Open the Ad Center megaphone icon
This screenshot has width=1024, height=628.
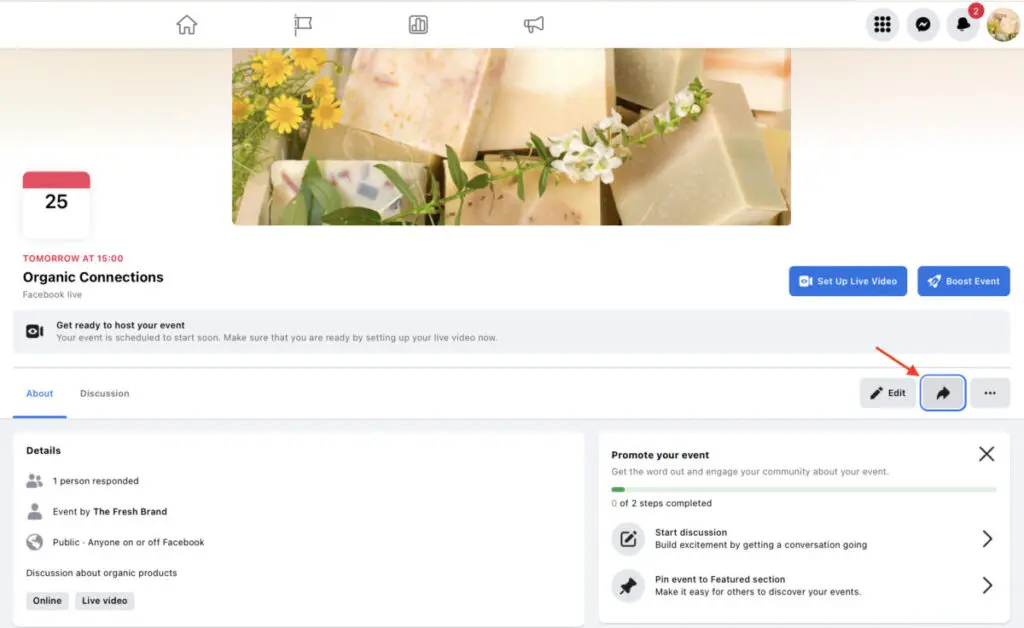pos(533,25)
